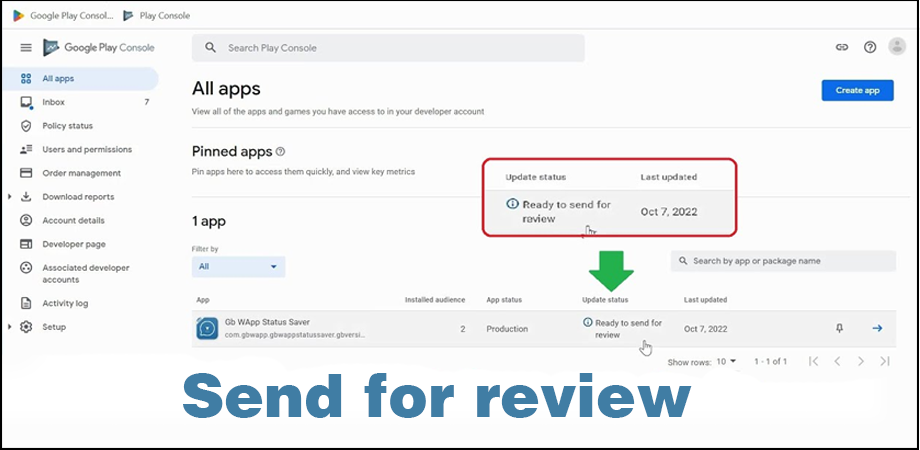Change the Show rows count dropdown

click(x=727, y=361)
